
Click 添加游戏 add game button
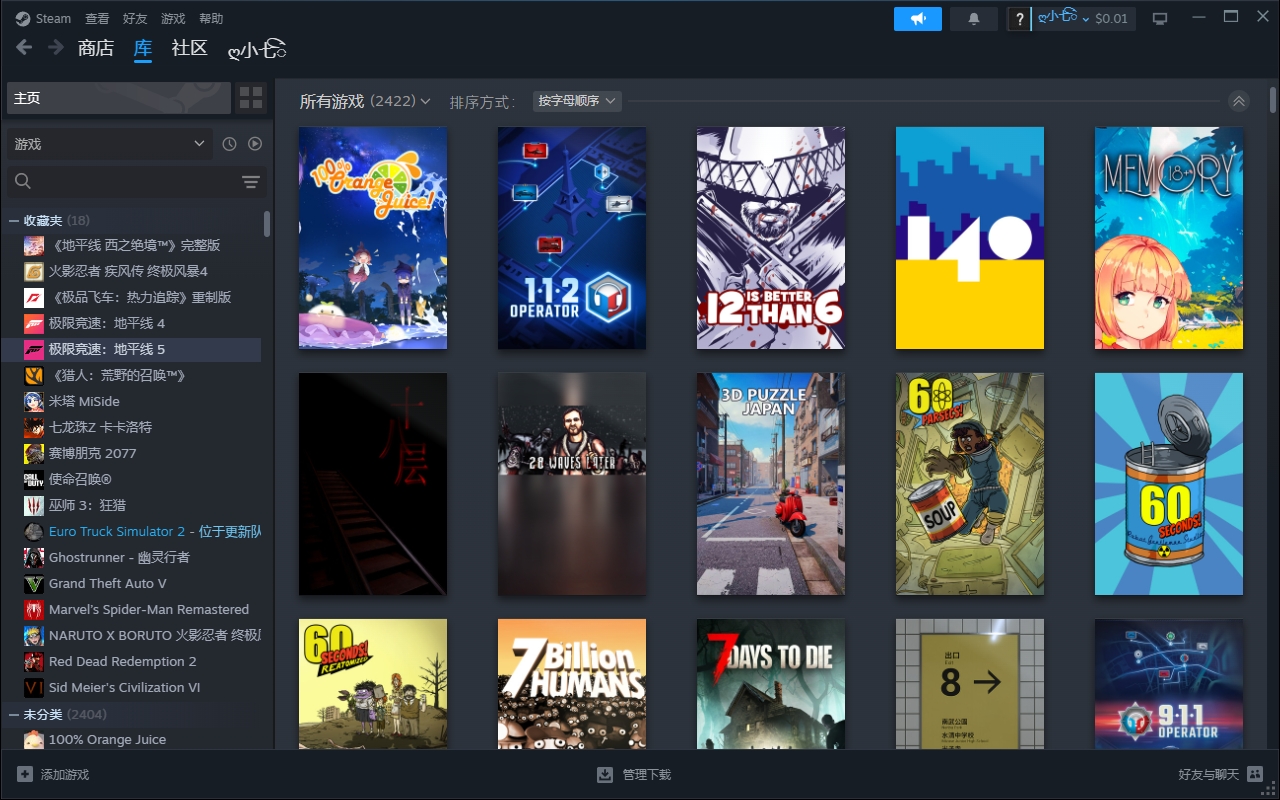(53, 775)
